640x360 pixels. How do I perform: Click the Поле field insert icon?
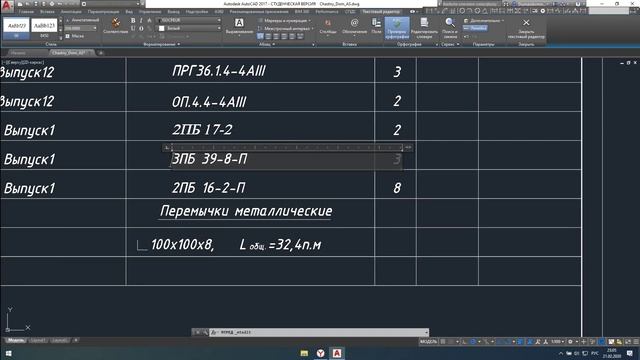point(376,25)
